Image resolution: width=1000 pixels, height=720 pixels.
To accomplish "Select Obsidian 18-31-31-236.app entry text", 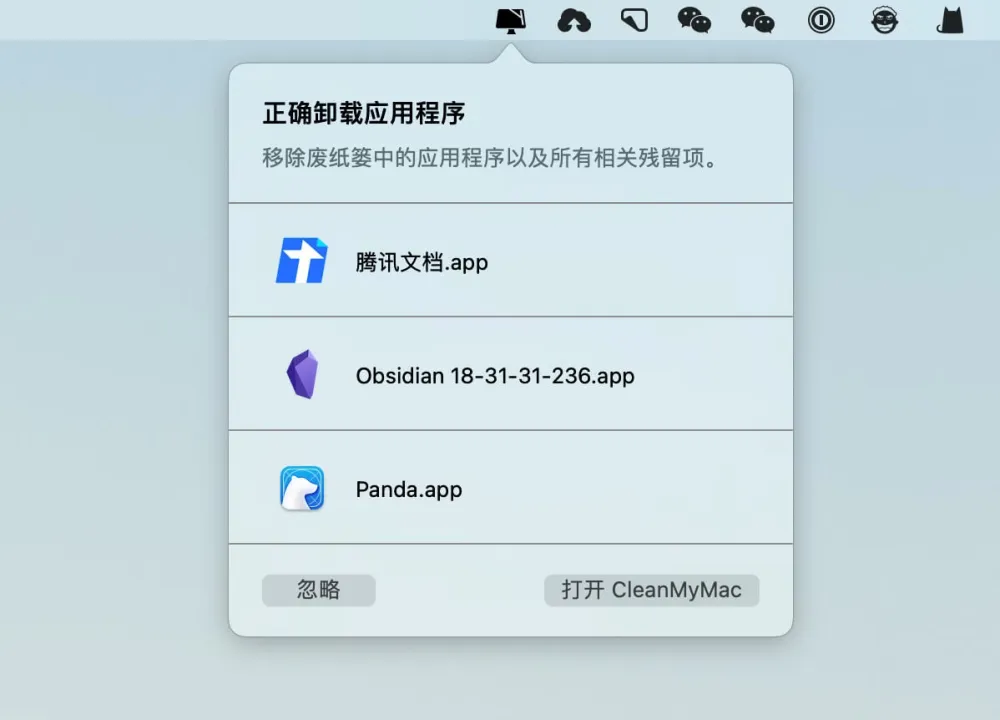I will [495, 376].
